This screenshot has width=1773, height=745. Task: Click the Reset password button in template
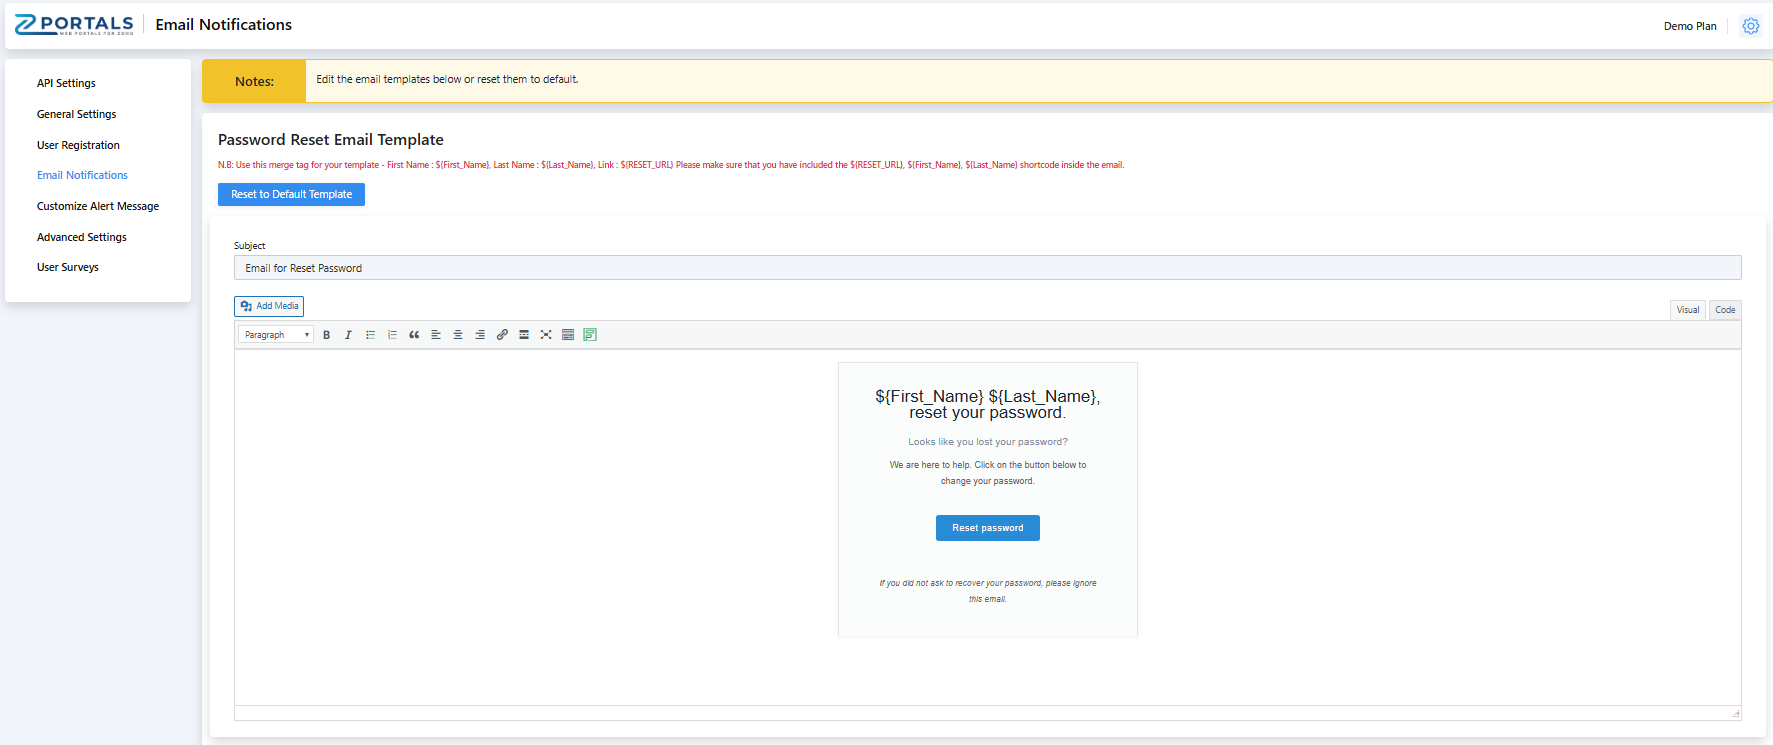(x=987, y=528)
